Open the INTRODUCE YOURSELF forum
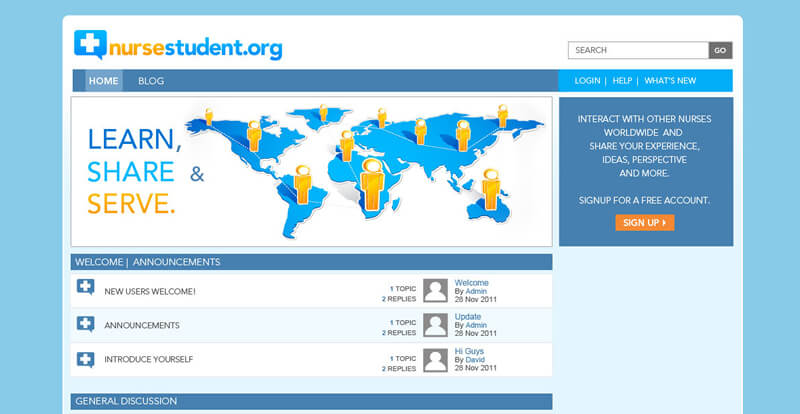 coord(149,359)
